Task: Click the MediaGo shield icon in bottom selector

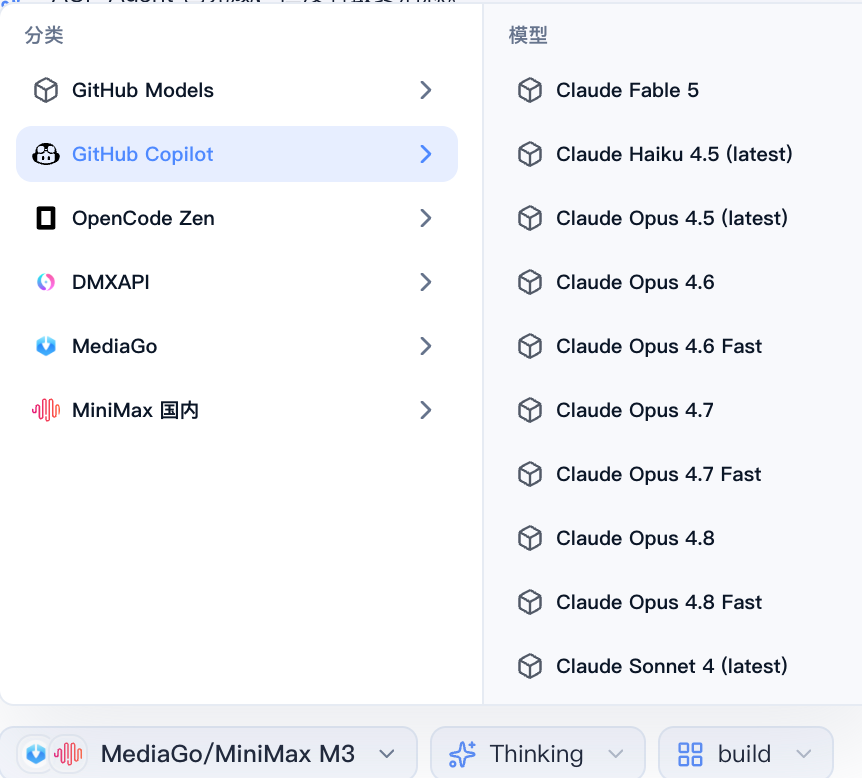Action: click(36, 753)
